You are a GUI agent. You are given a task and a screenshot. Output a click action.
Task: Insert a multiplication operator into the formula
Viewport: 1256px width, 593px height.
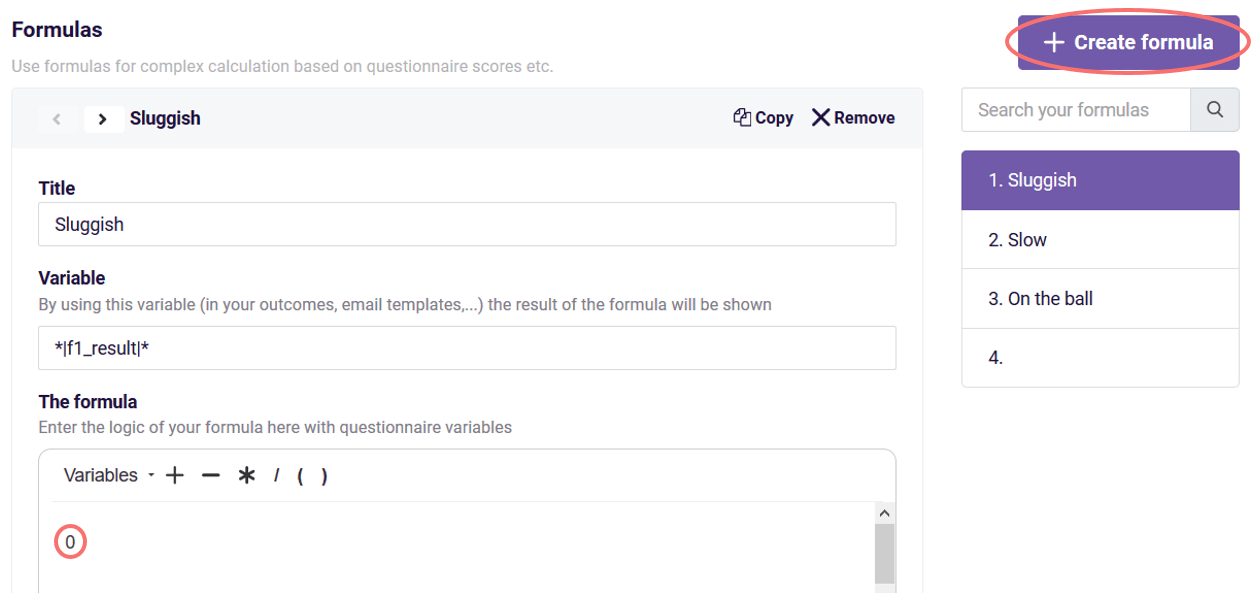[245, 475]
